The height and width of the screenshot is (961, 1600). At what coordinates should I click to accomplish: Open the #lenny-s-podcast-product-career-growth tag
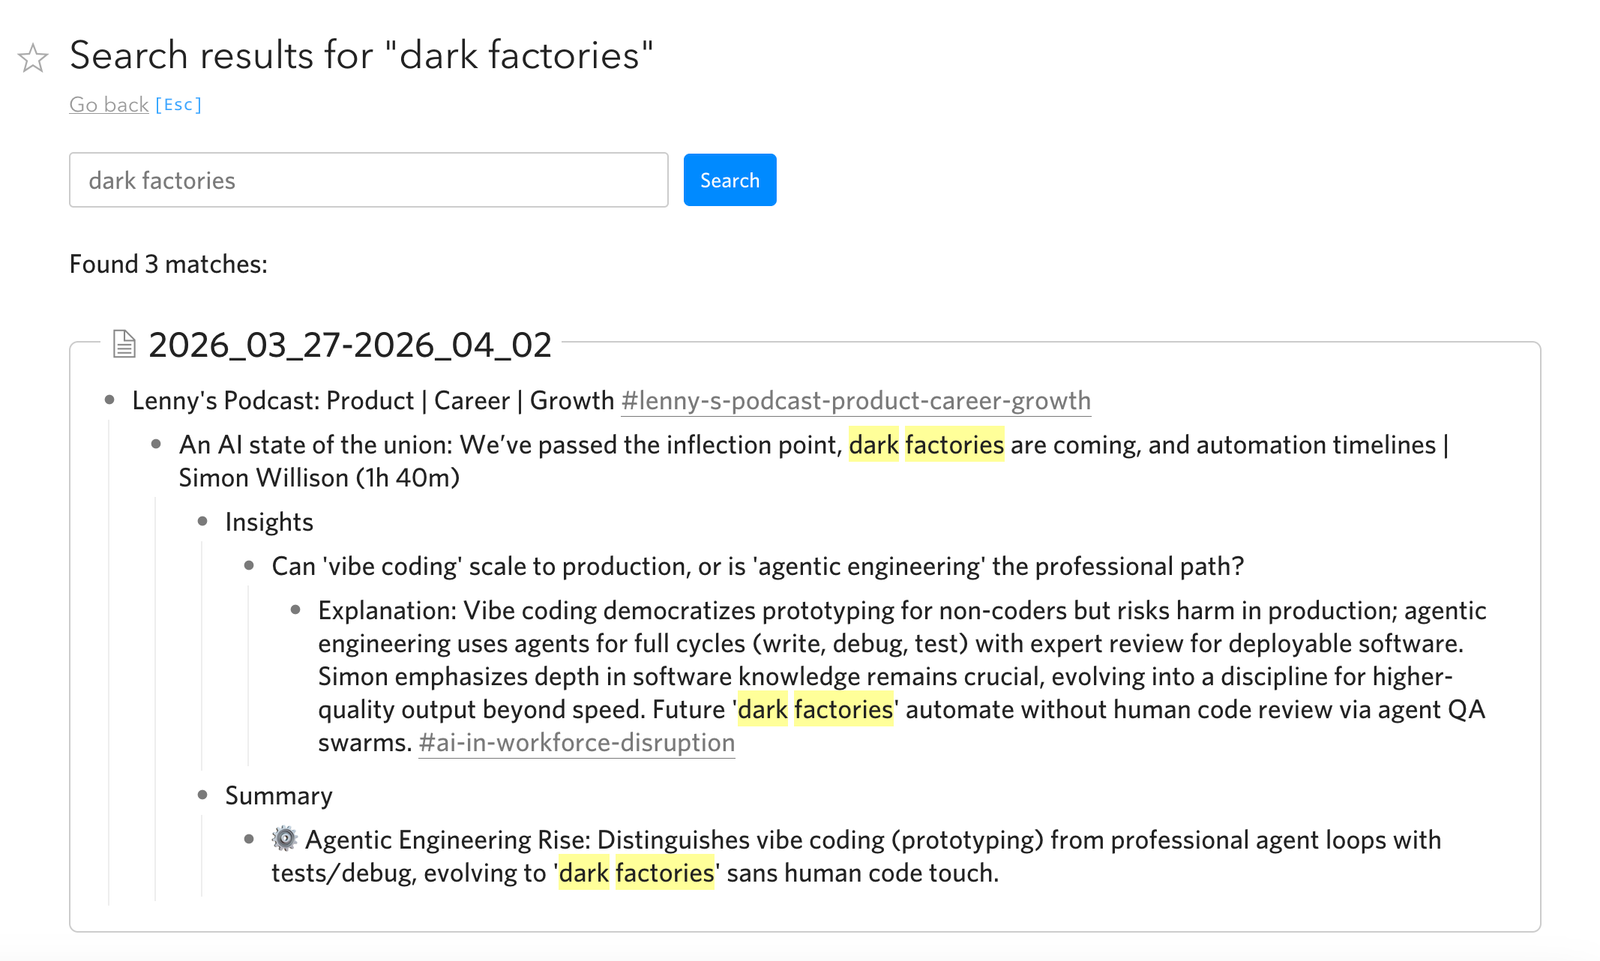click(x=855, y=401)
